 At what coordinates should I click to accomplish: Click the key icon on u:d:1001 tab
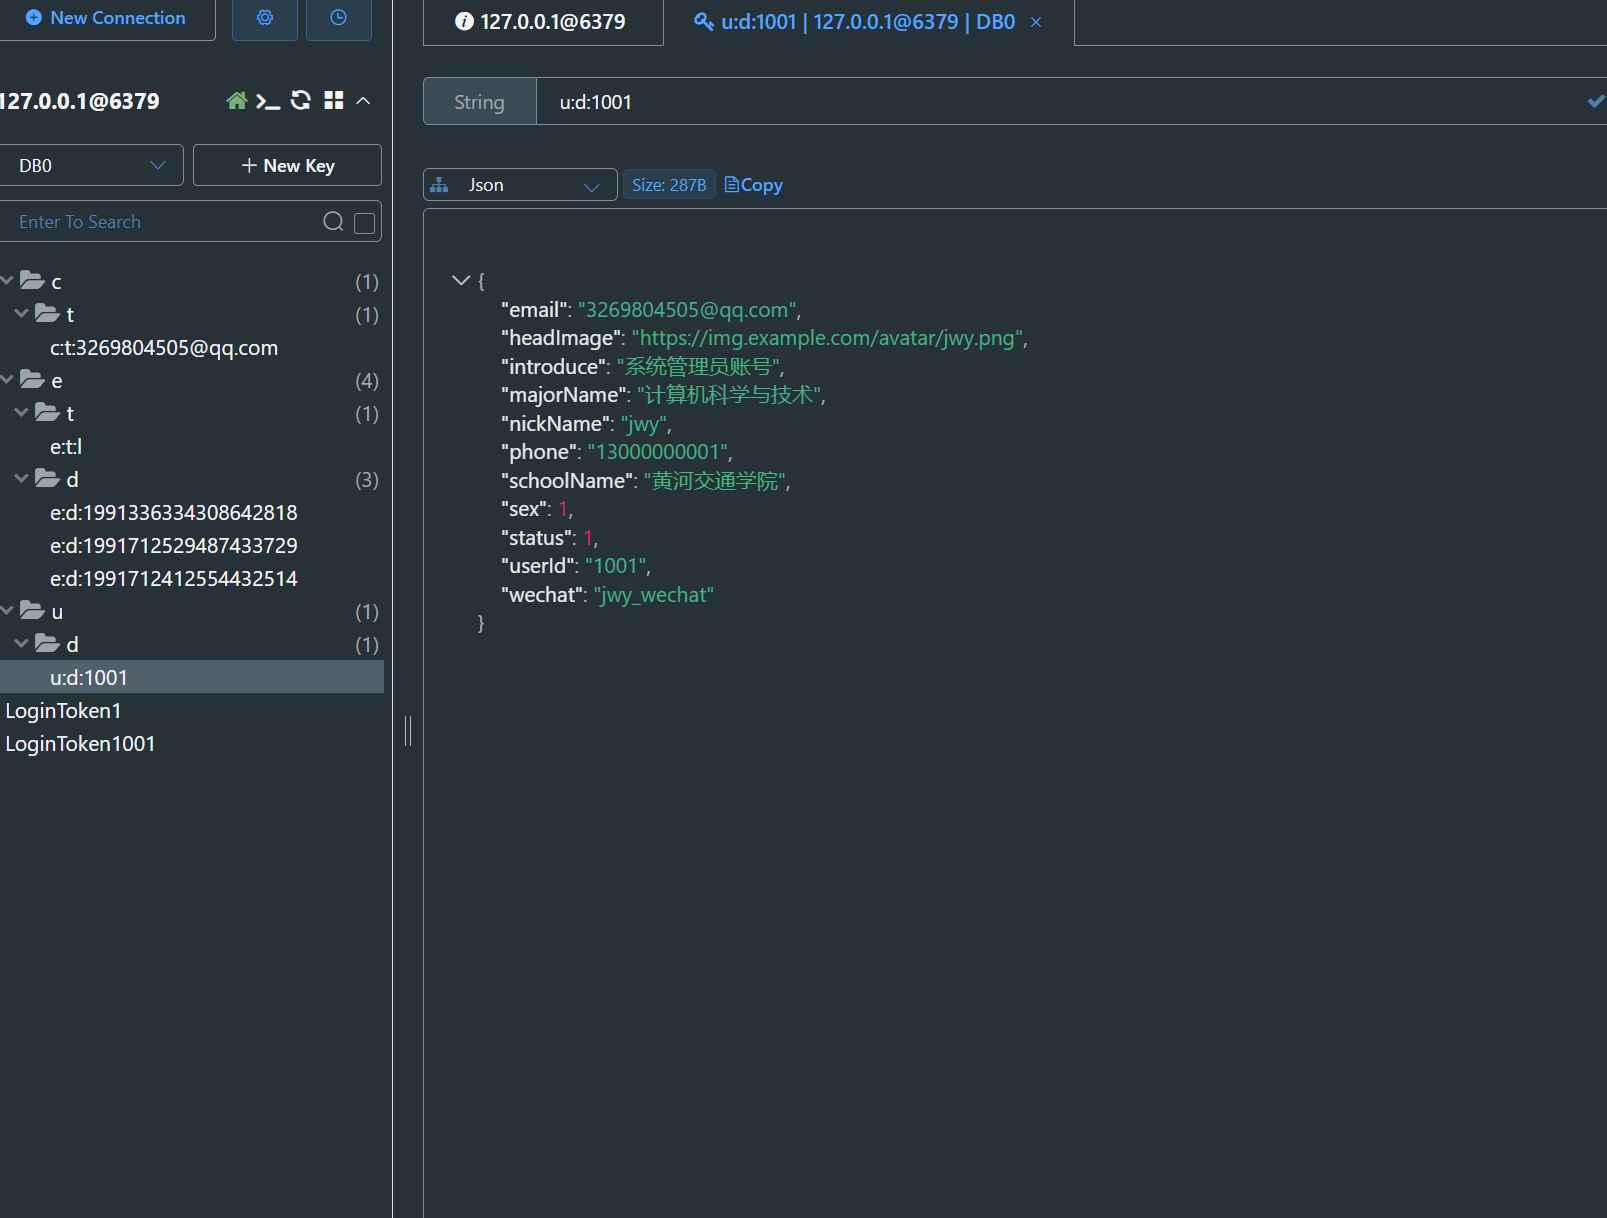[704, 21]
